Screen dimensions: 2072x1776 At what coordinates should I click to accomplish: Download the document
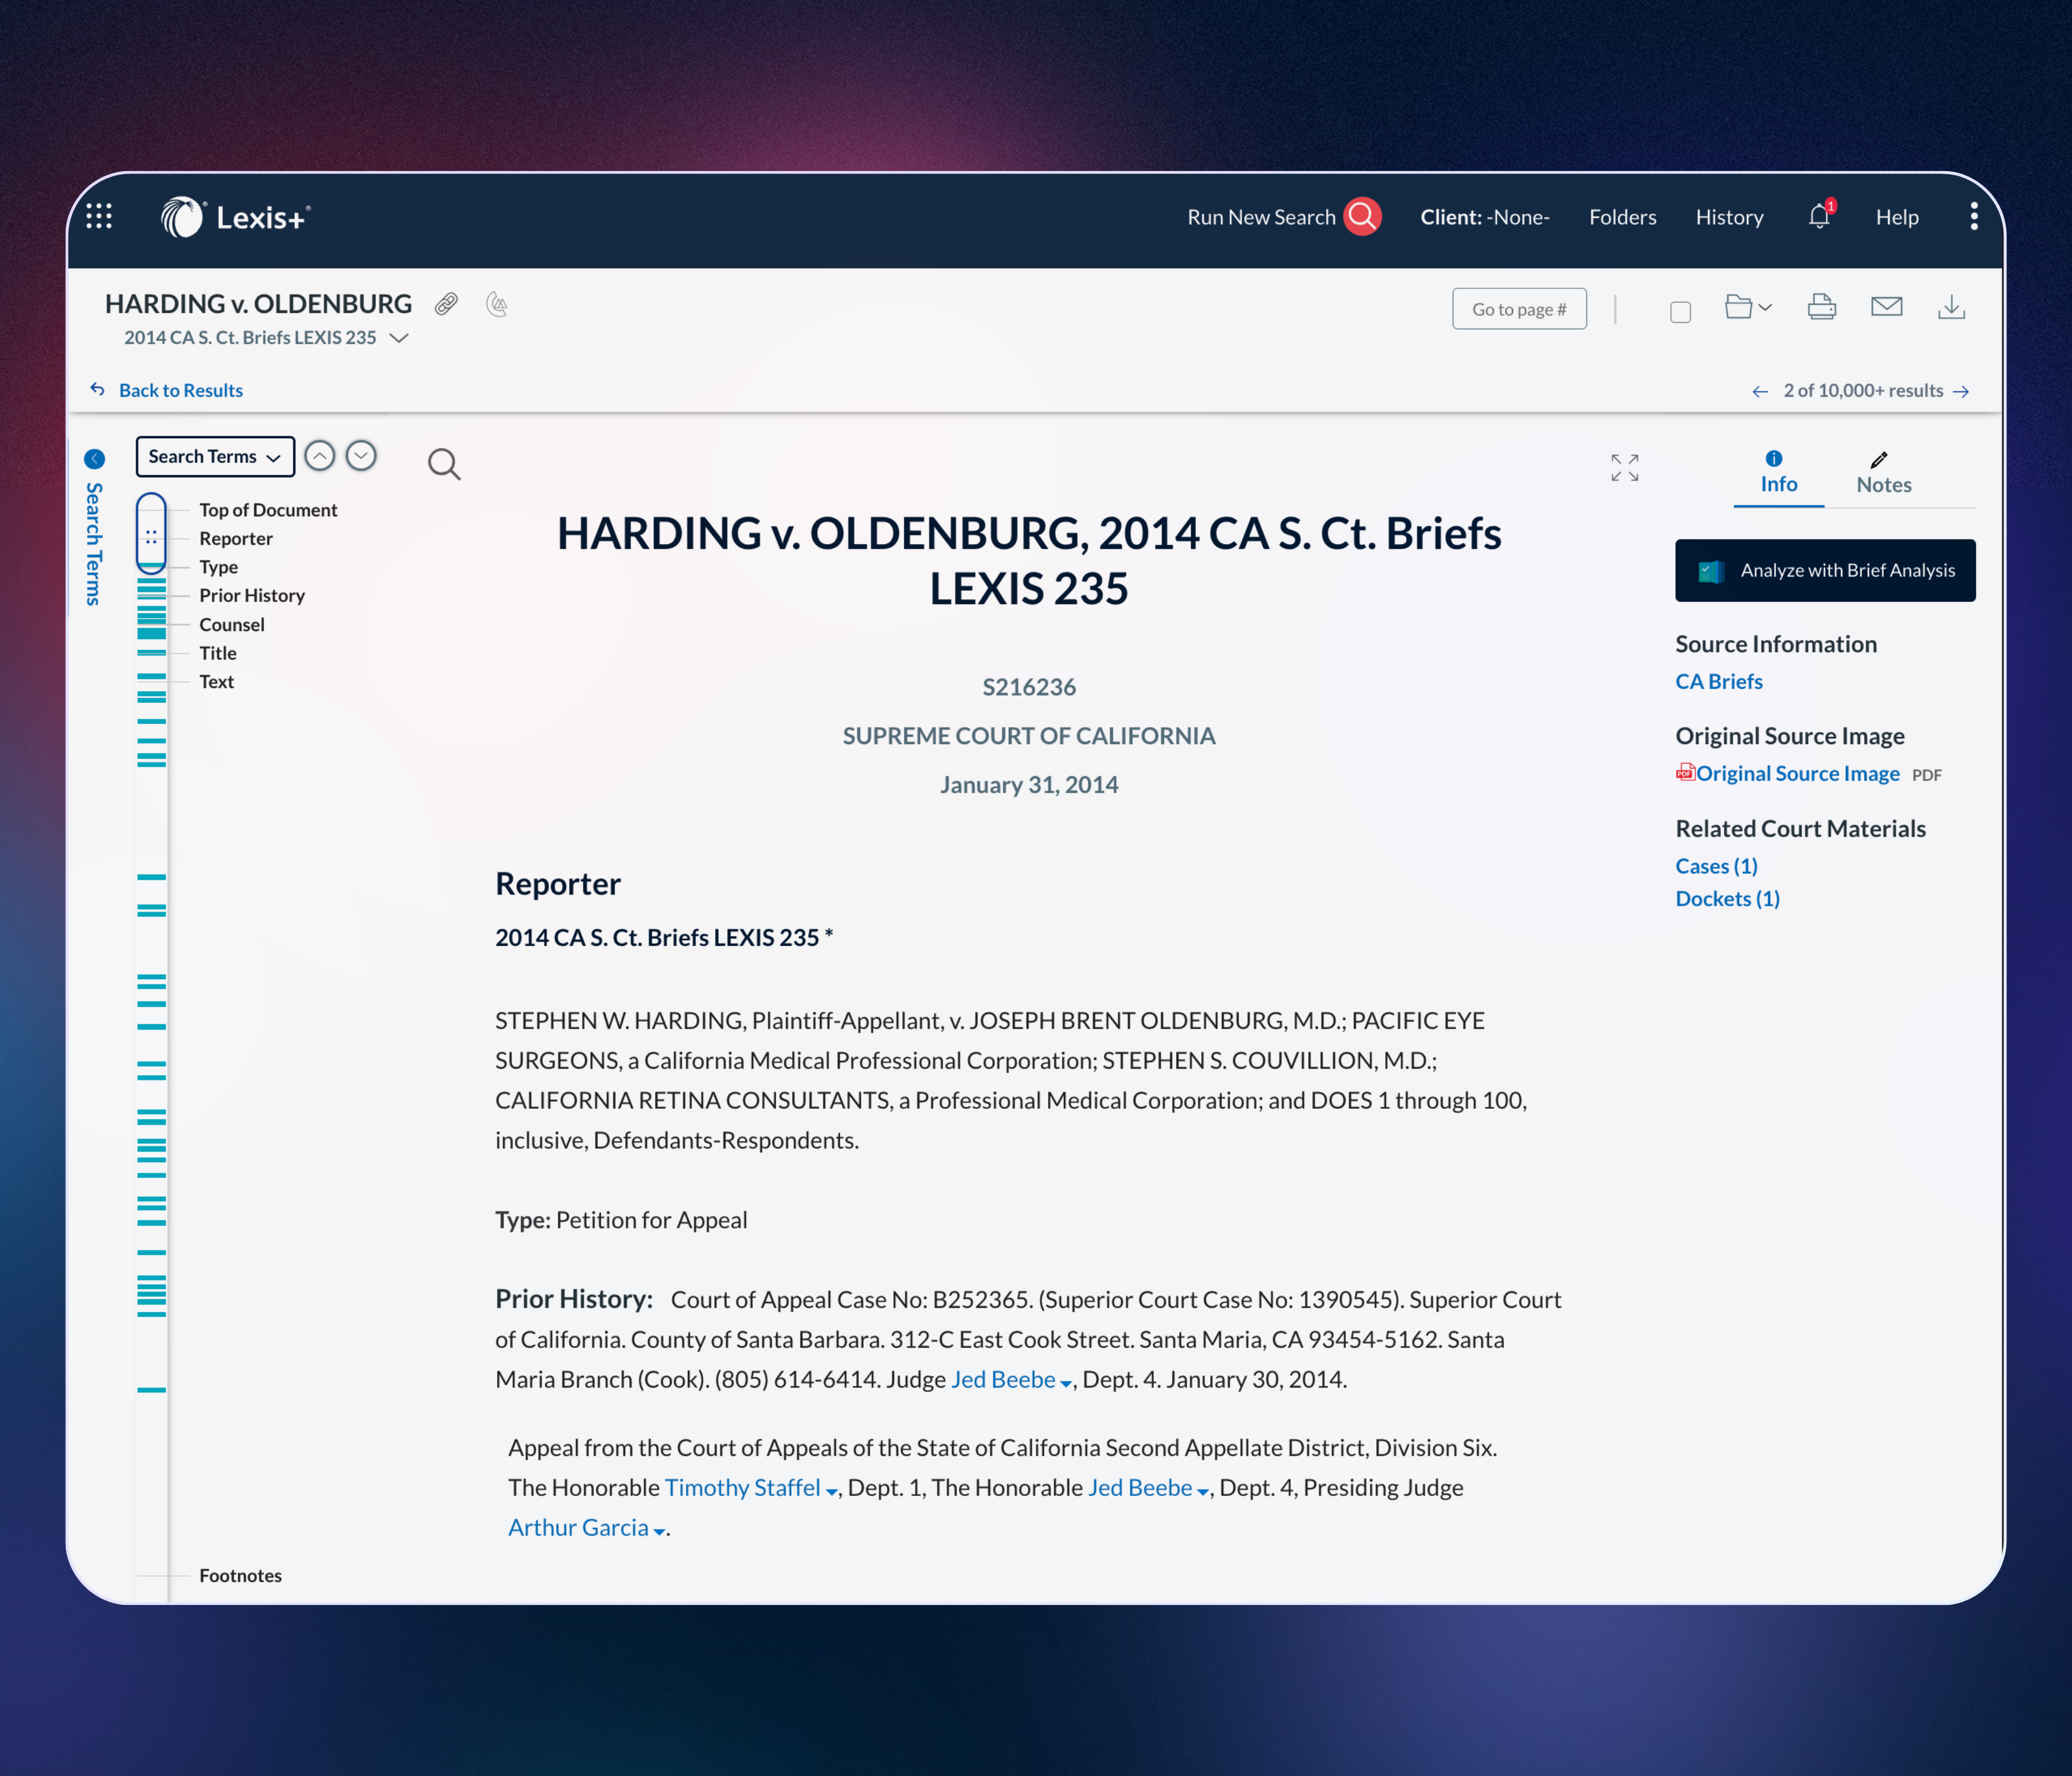[x=1951, y=307]
